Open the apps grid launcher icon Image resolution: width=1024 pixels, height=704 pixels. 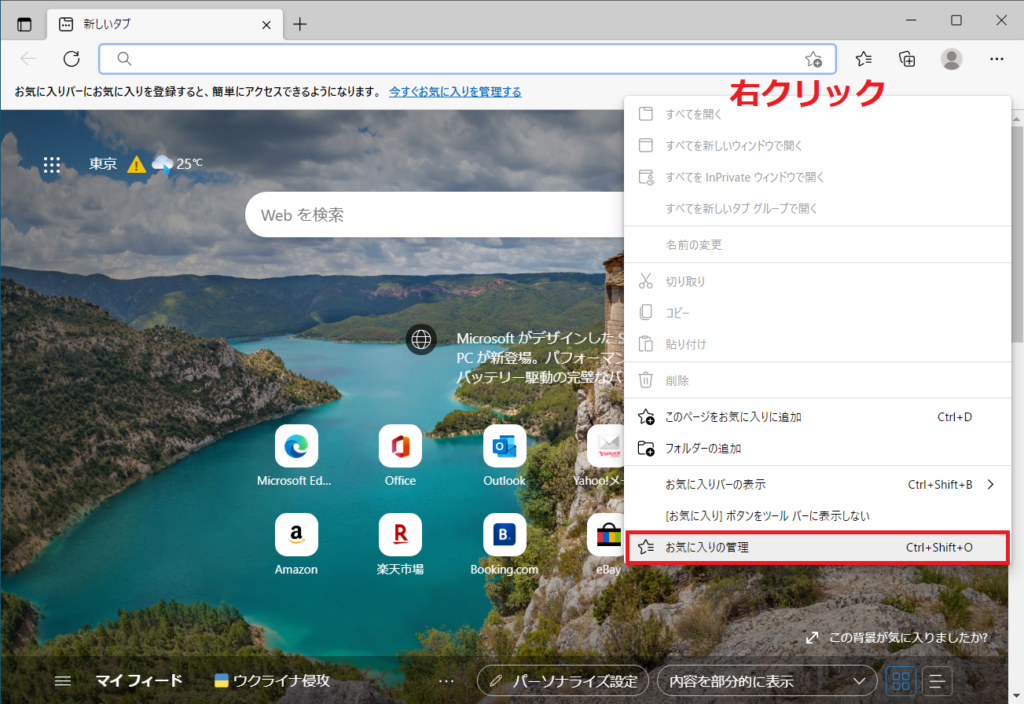click(x=52, y=165)
